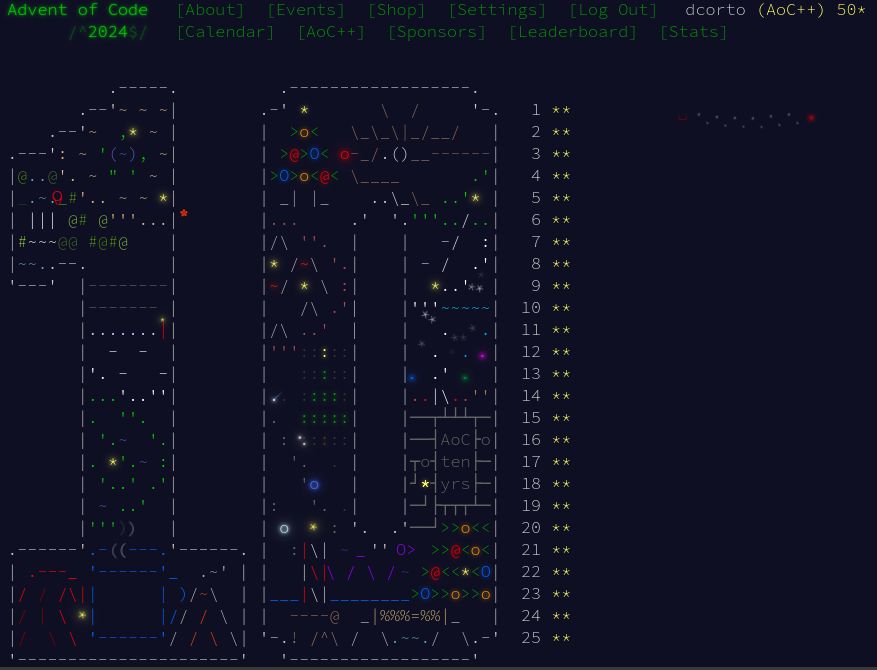Open the Stats page
This screenshot has height=670, width=877.
click(693, 32)
